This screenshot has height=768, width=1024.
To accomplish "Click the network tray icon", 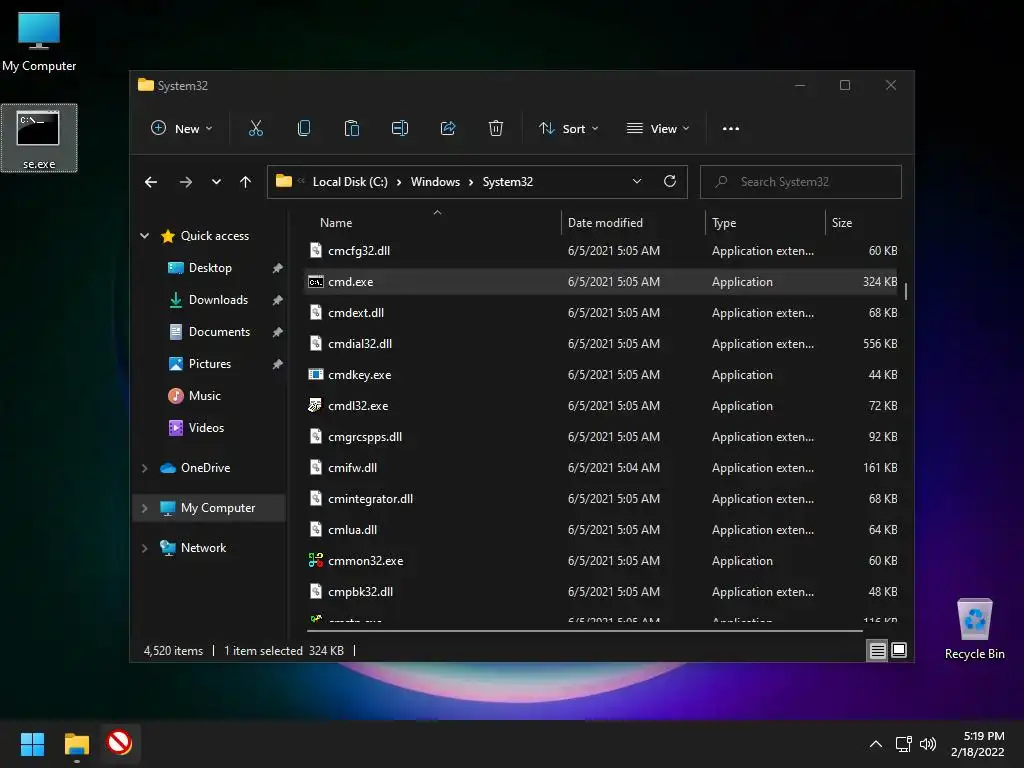I will pos(903,744).
